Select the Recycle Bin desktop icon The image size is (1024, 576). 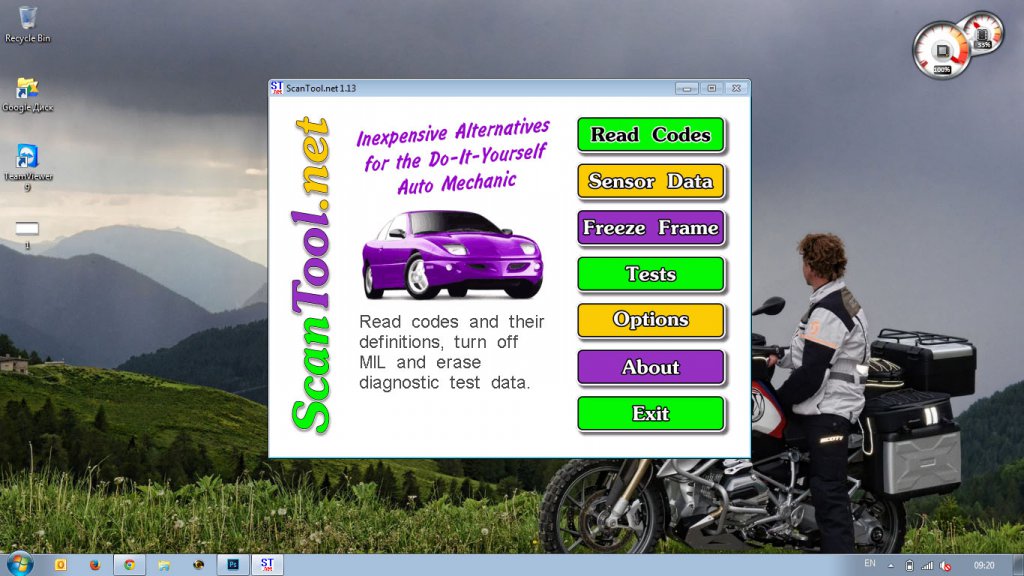coord(27,25)
